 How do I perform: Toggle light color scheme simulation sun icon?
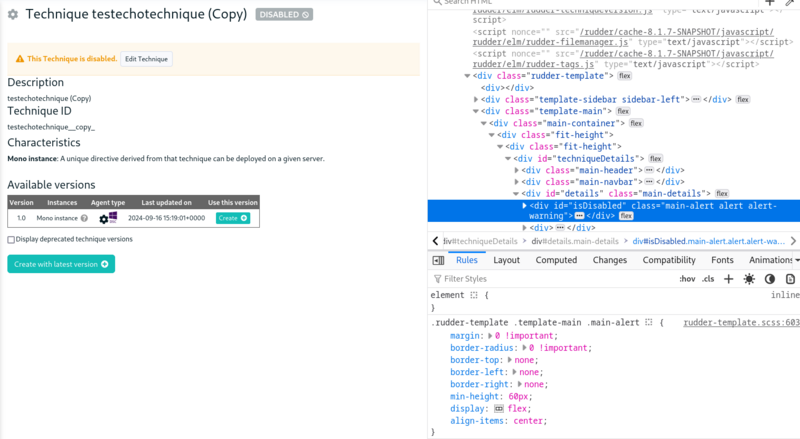coord(749,279)
